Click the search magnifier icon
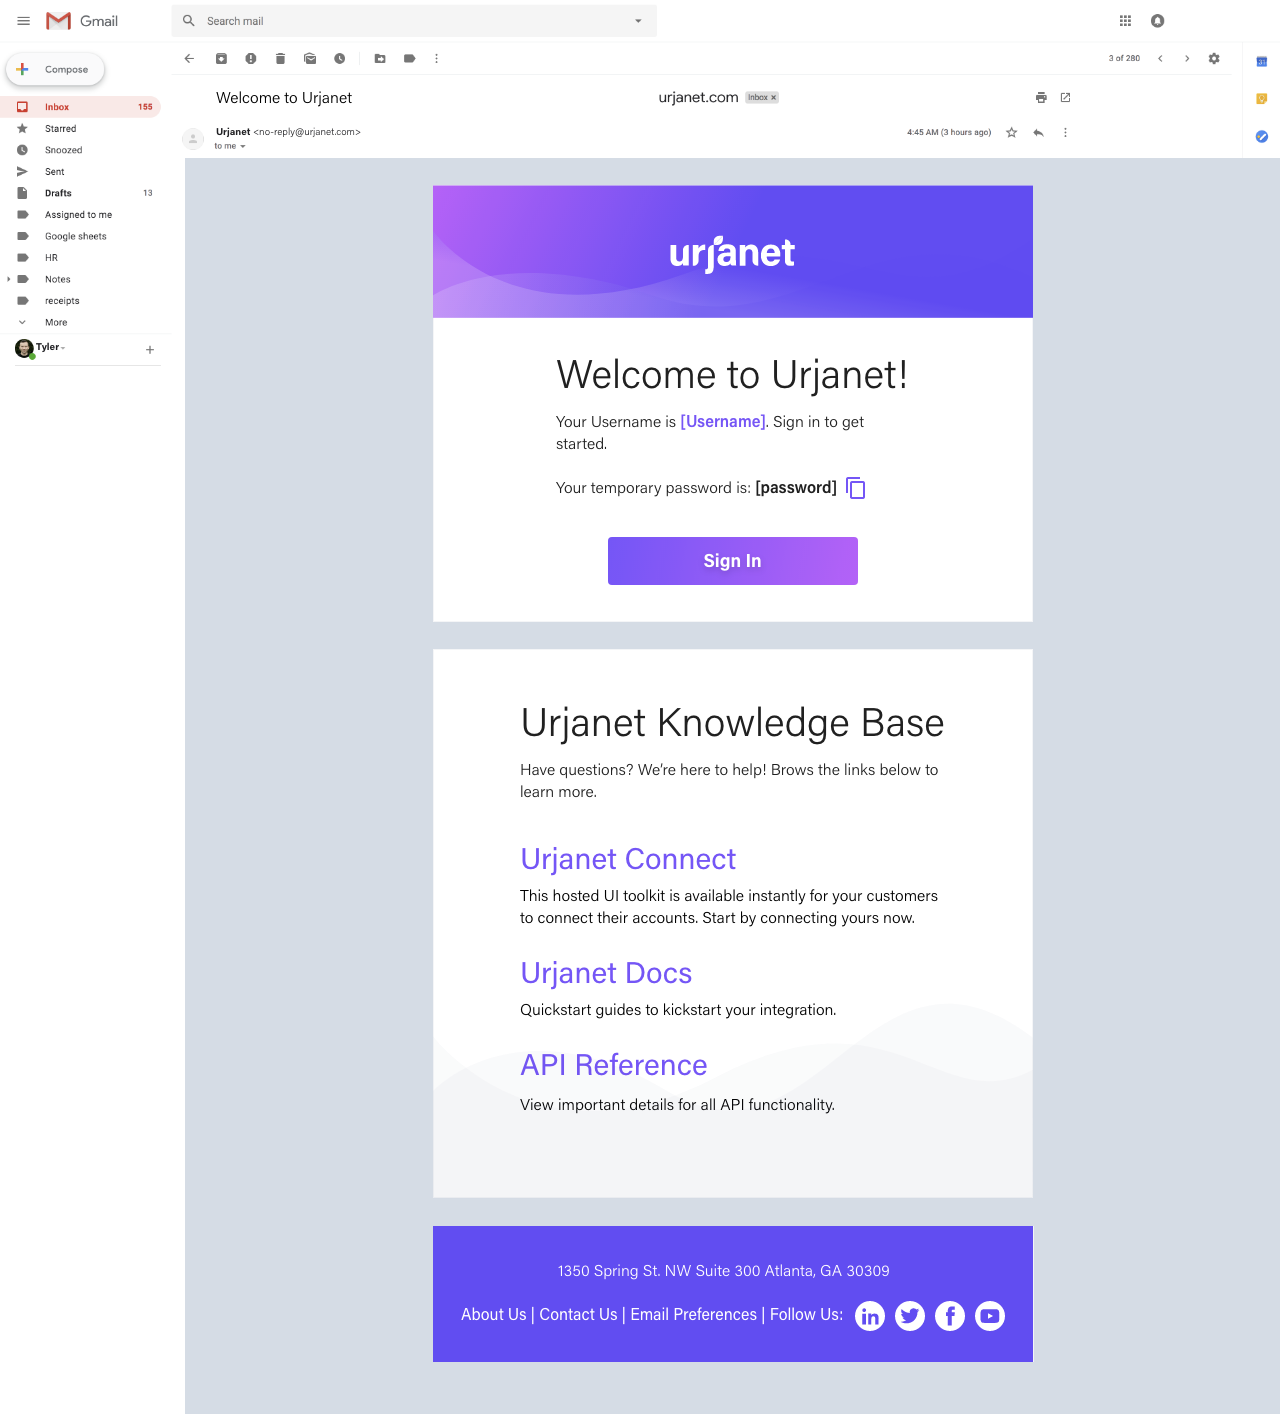 pyautogui.click(x=189, y=21)
